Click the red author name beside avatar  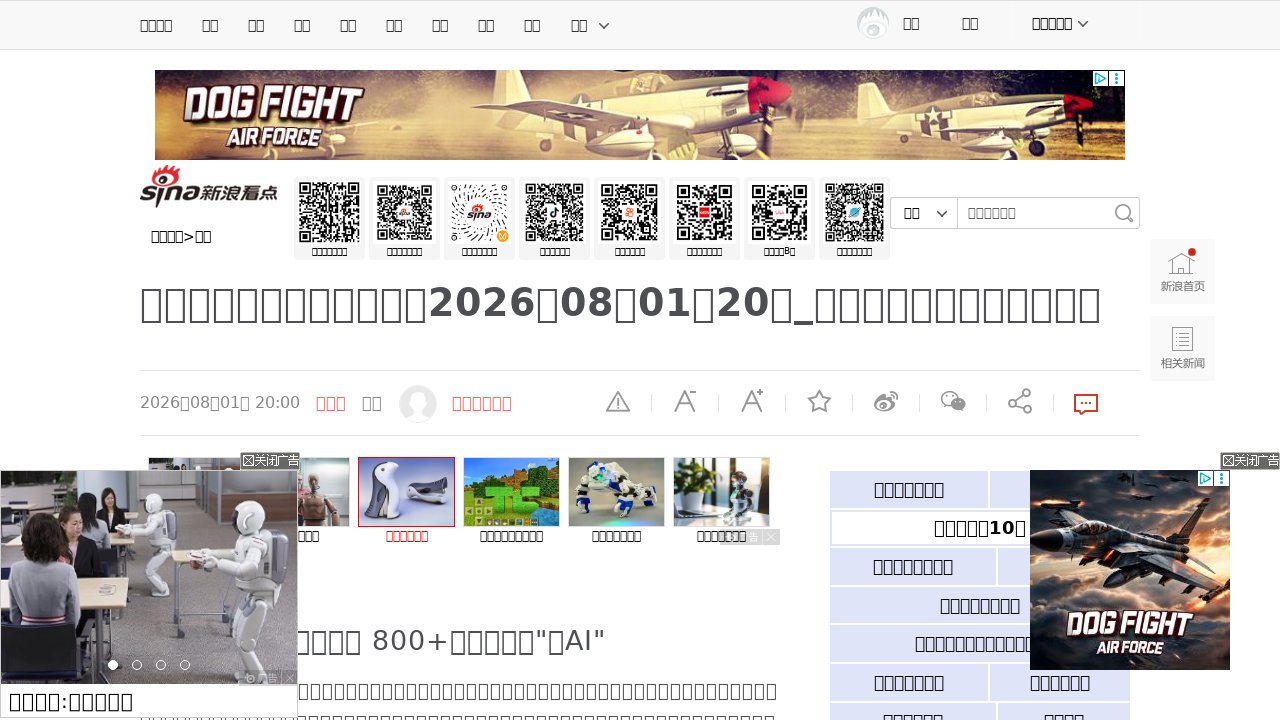click(482, 403)
